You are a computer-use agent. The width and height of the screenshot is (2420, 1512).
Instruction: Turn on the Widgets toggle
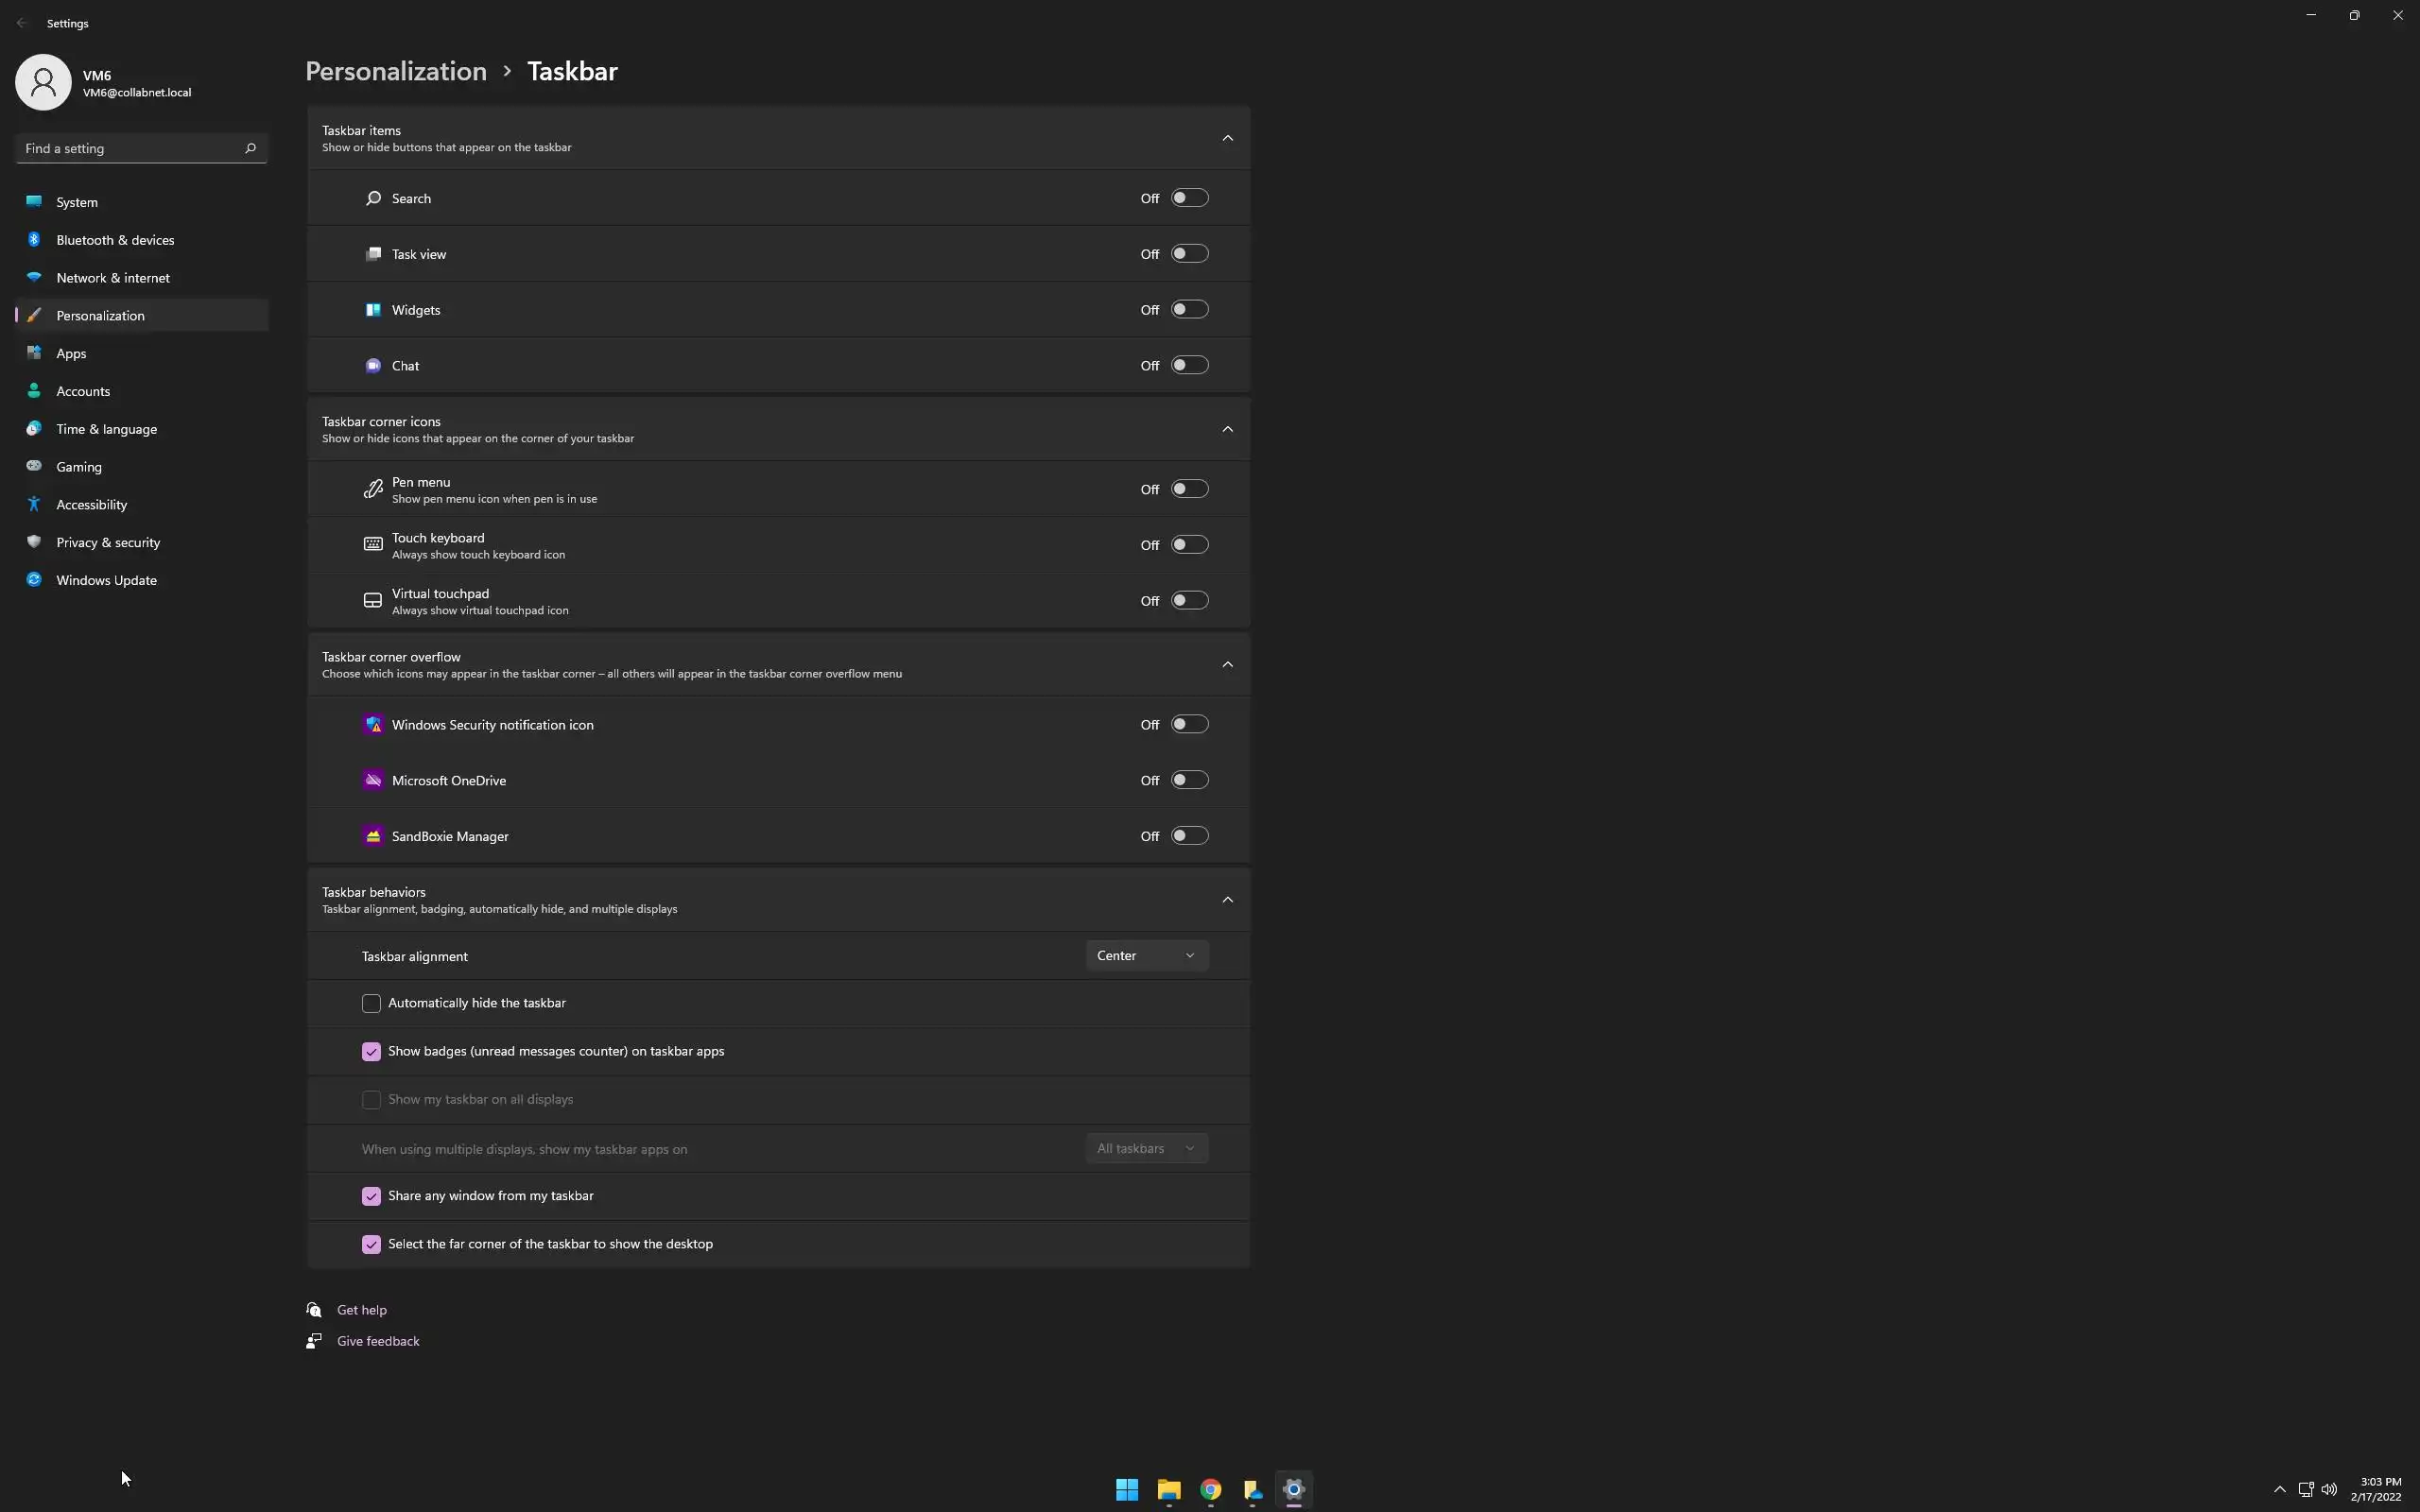pos(1189,310)
